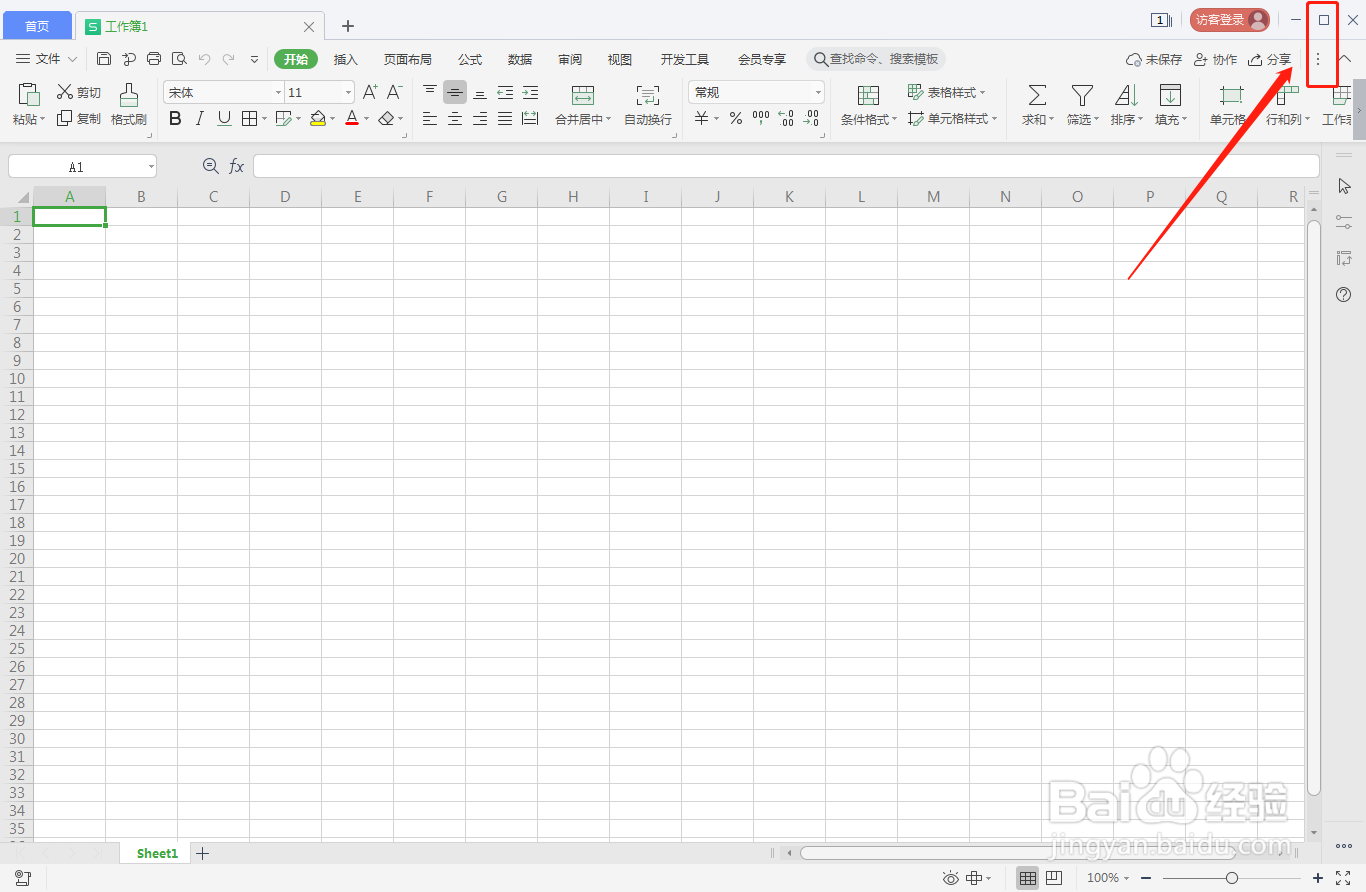1366x892 pixels.
Task: Click the Sort (排序) icon
Action: (1126, 95)
